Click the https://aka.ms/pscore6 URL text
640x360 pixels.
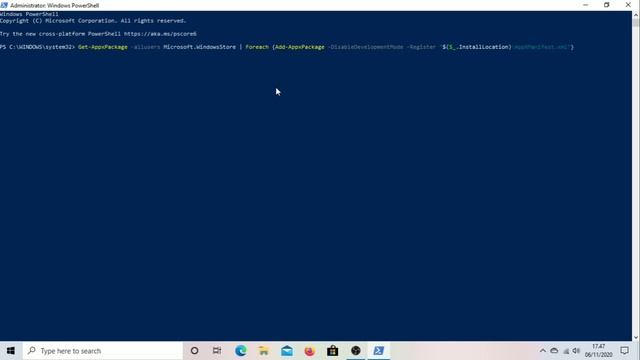point(160,34)
